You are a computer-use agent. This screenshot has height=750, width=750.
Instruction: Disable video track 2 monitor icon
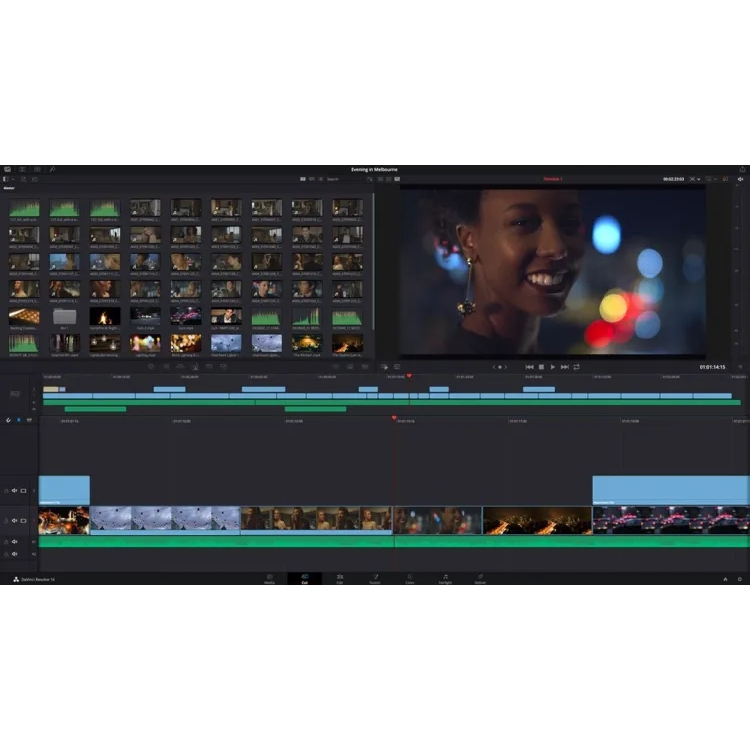coord(23,490)
